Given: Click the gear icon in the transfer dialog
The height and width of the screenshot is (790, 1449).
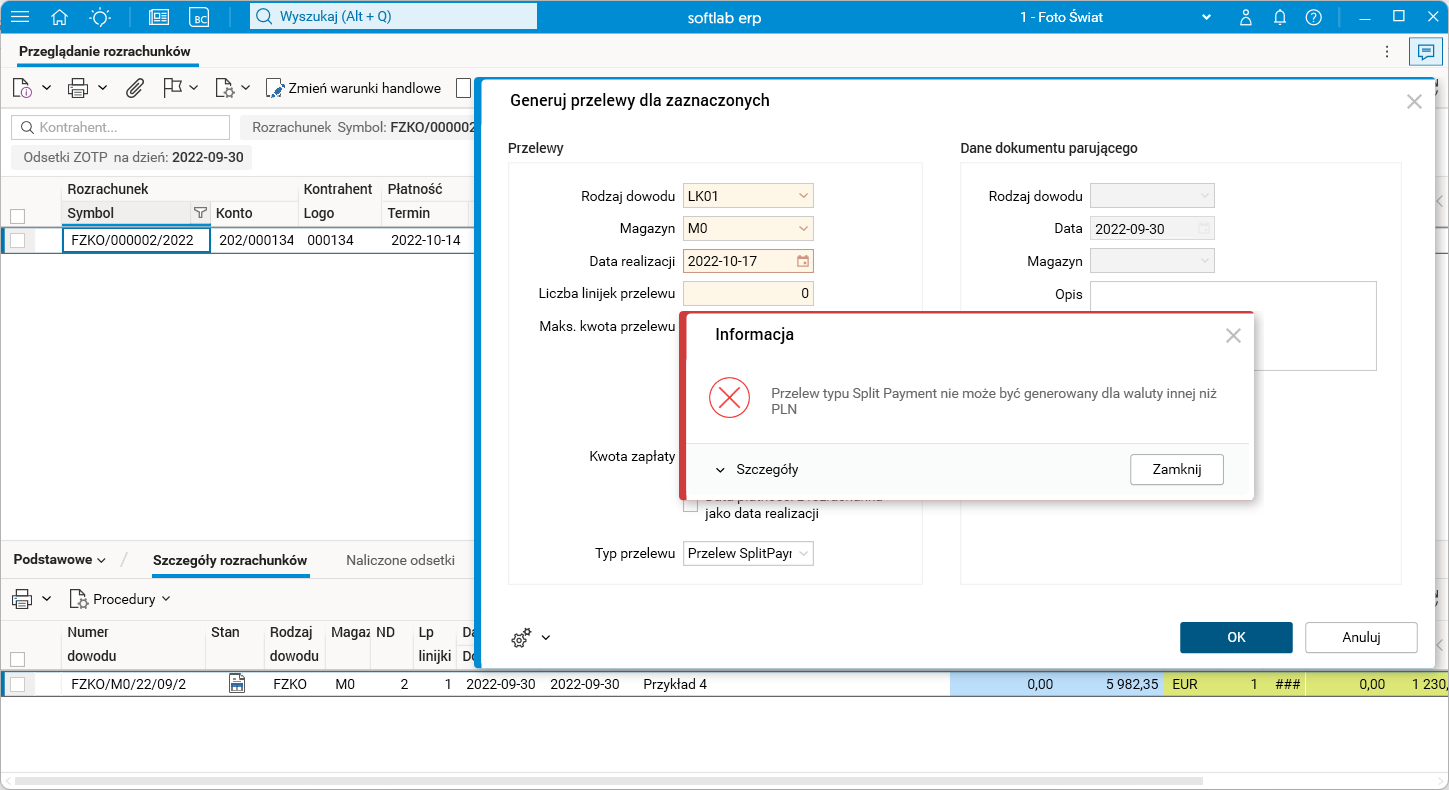Looking at the screenshot, I should [x=521, y=638].
